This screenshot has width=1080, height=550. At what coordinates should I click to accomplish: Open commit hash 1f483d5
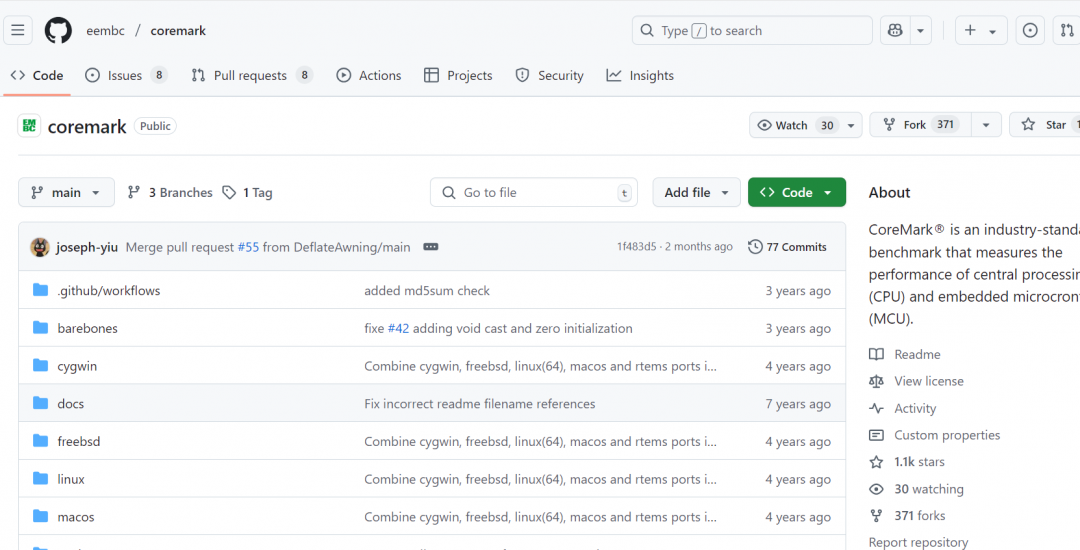point(636,247)
